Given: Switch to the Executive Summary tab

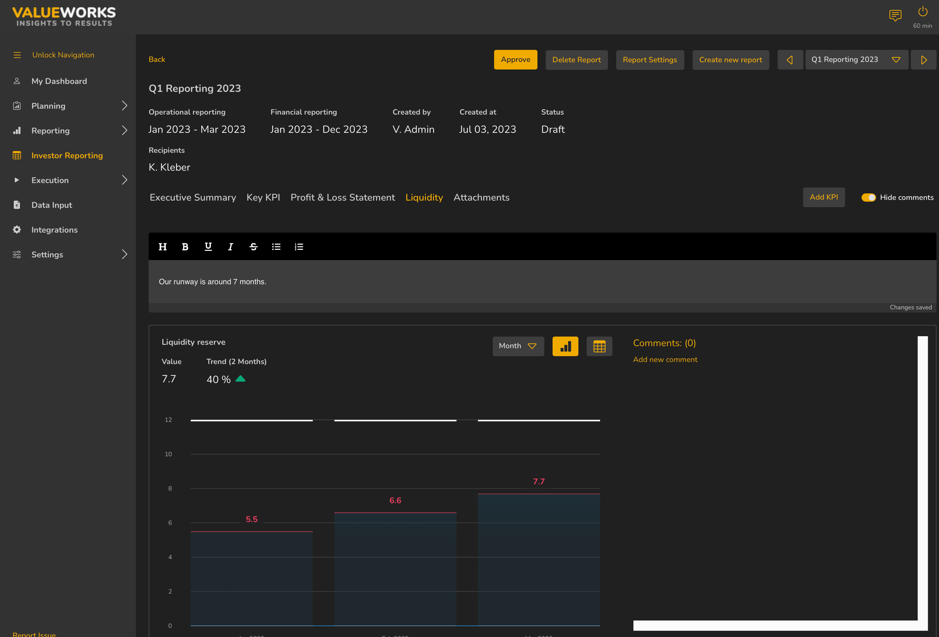Looking at the screenshot, I should 193,198.
